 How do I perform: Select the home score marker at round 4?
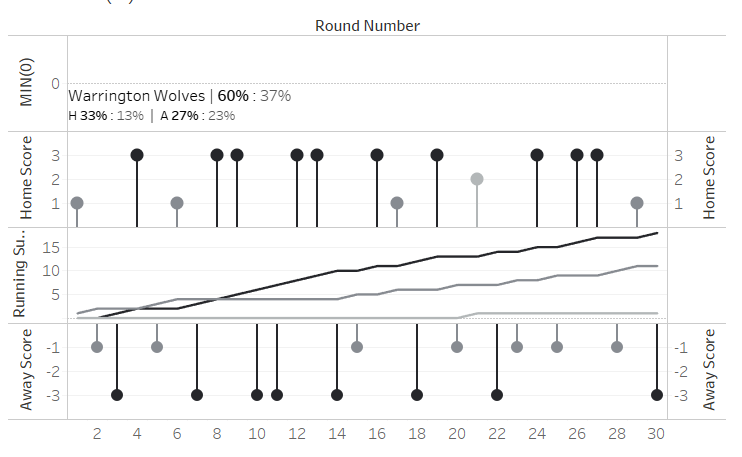pyautogui.click(x=137, y=155)
